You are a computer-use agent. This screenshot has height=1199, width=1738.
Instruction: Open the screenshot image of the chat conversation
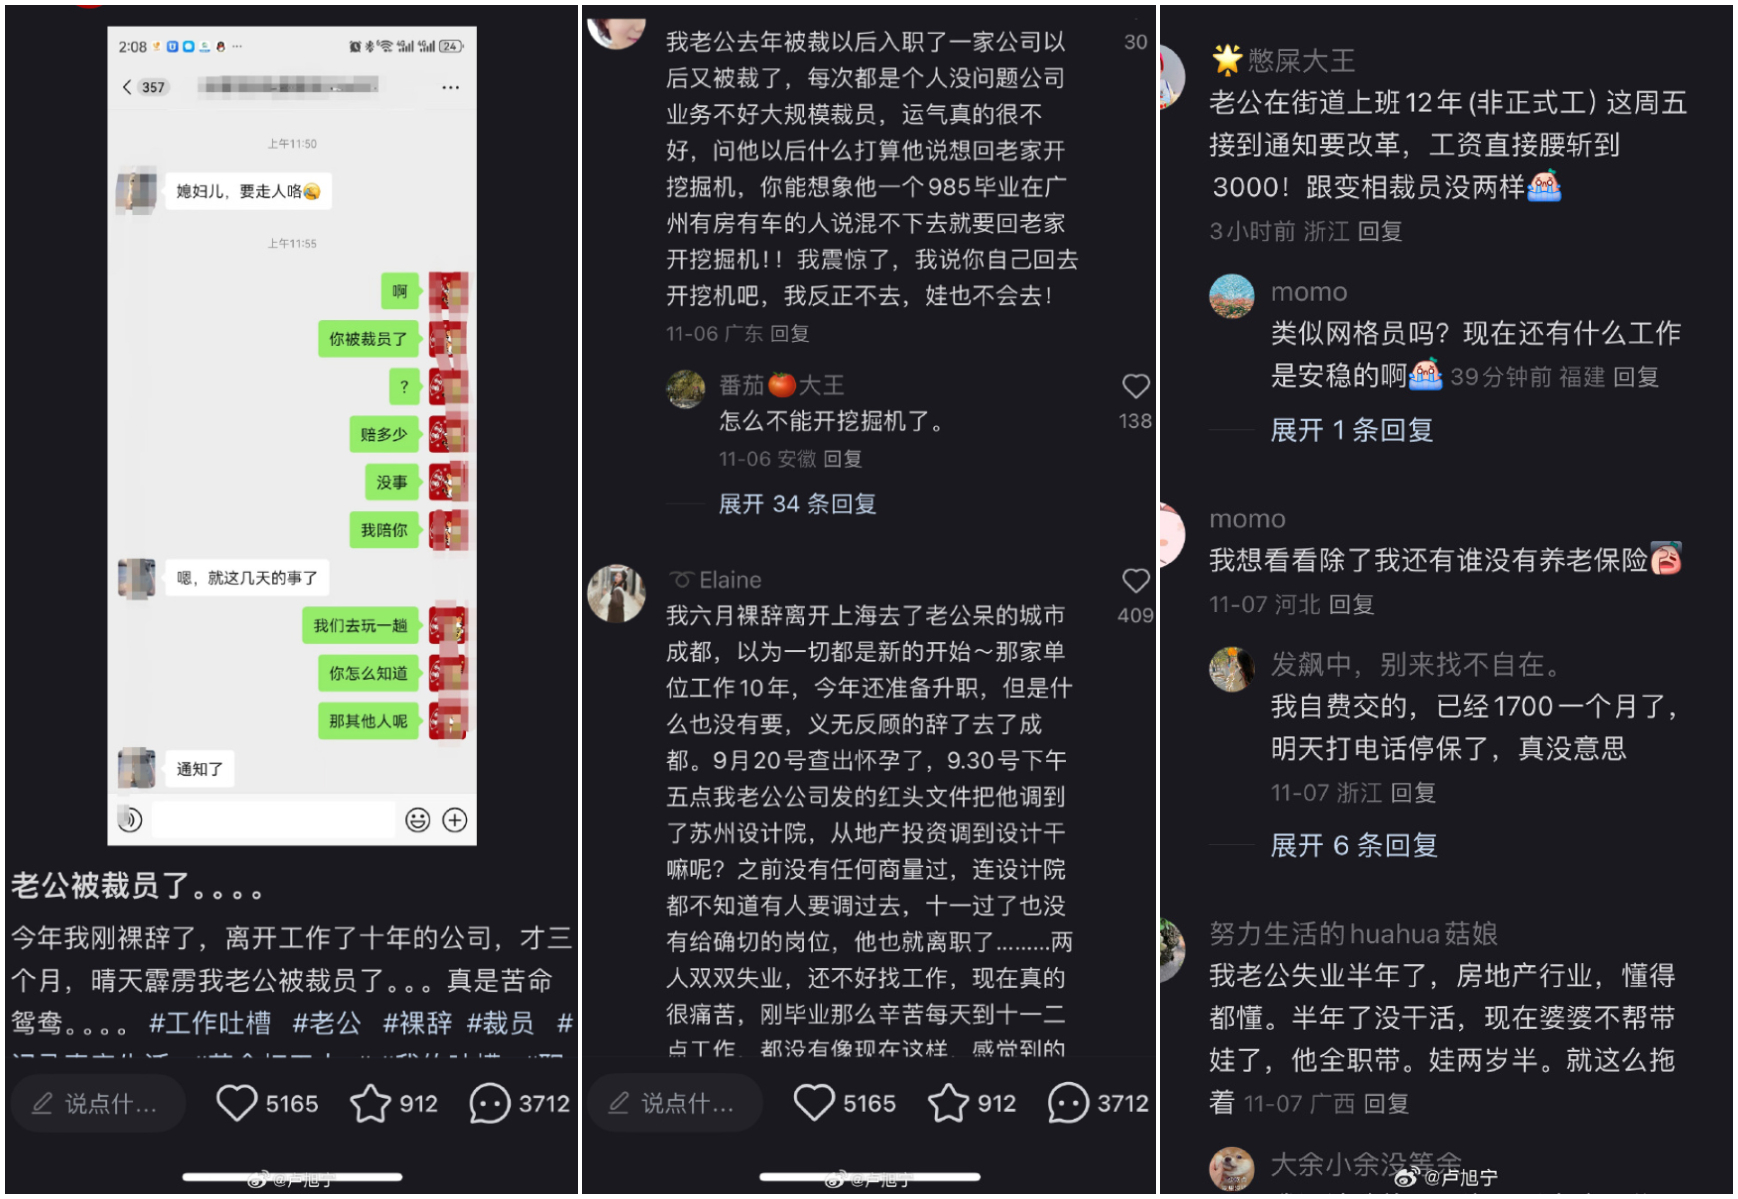tap(292, 435)
